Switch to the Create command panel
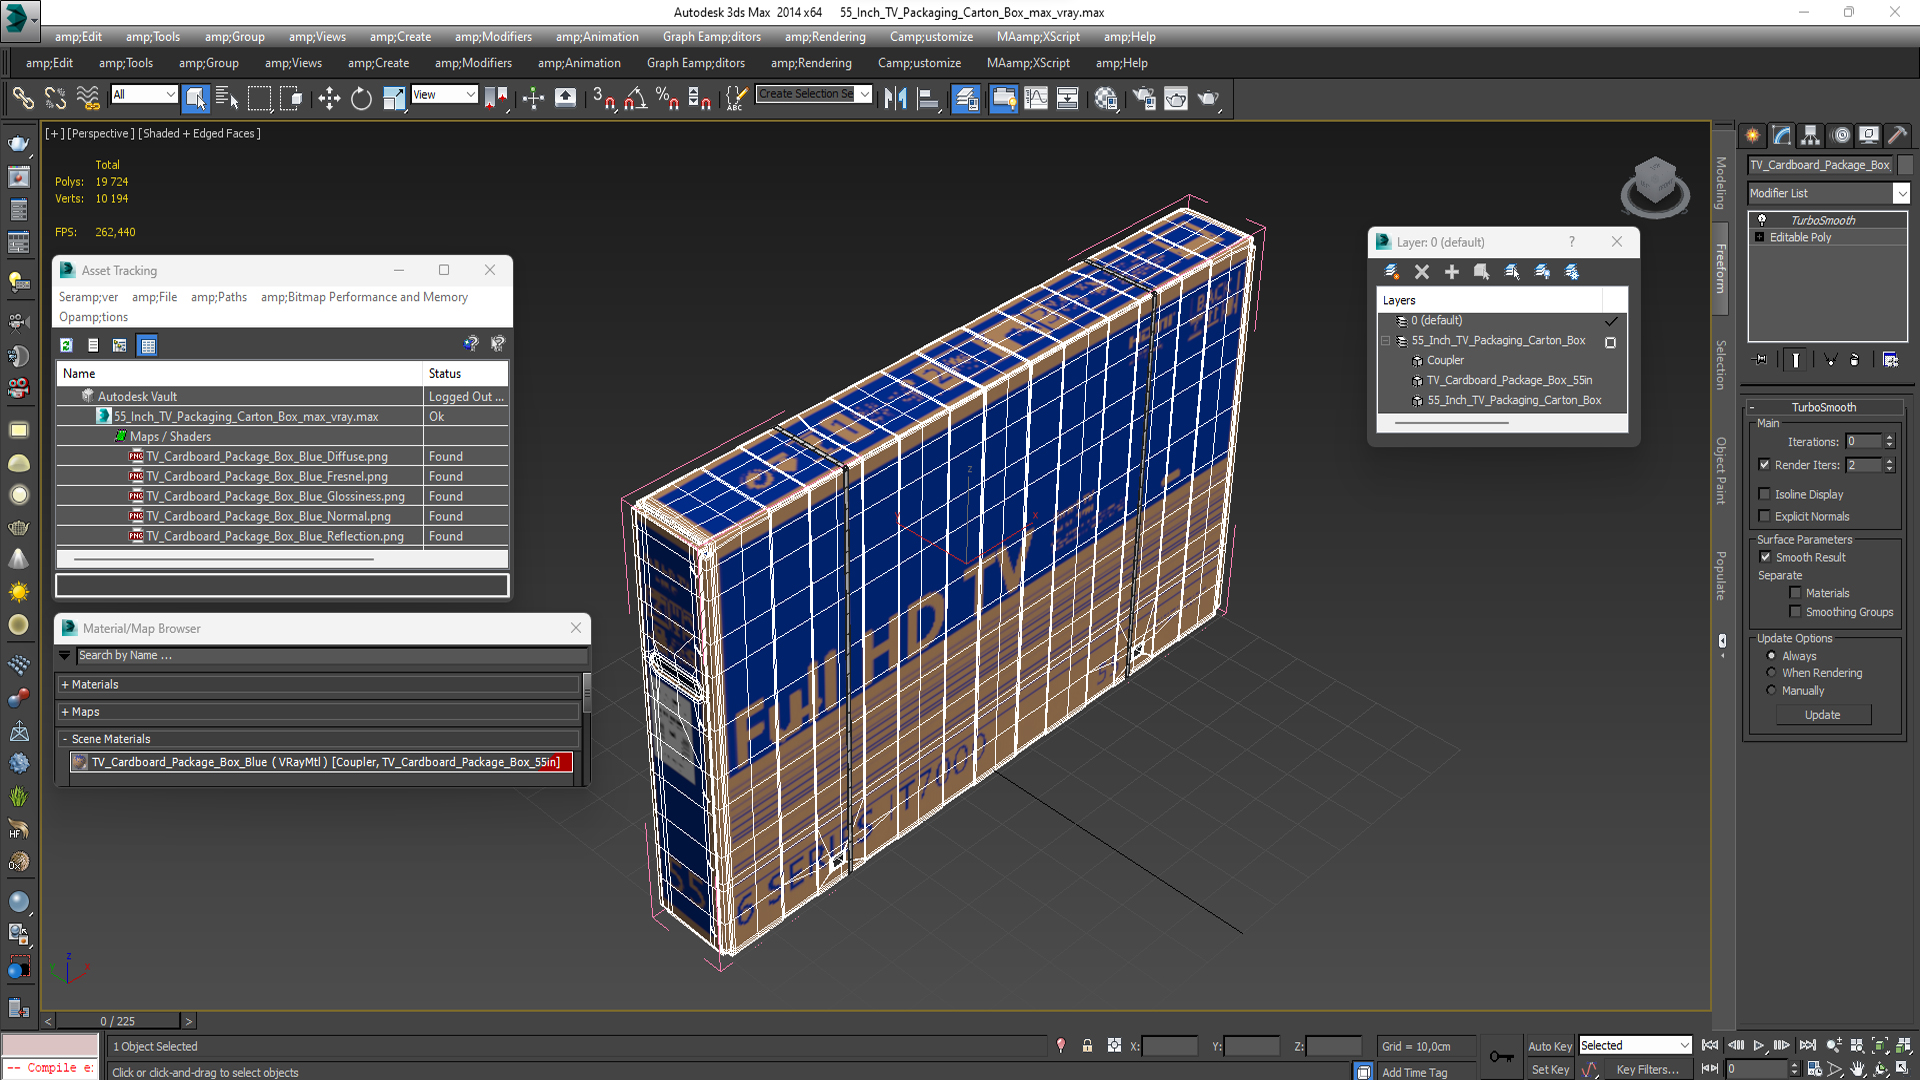 pos(1753,135)
